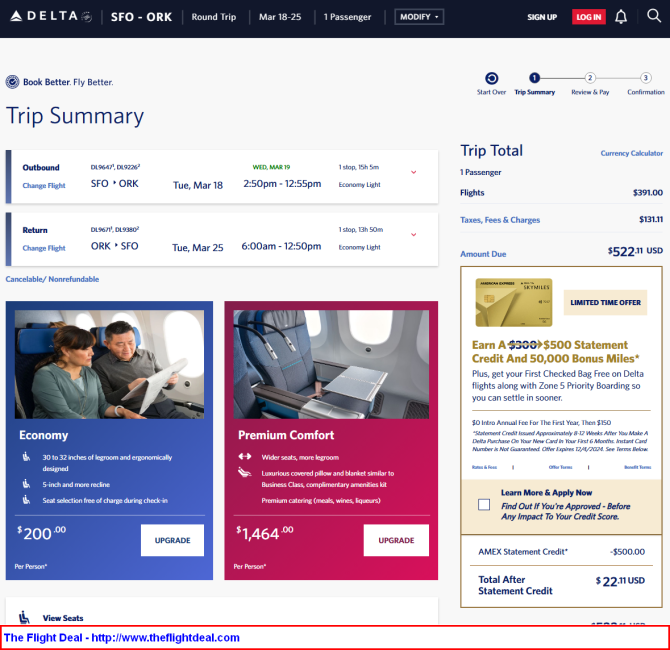Click the SIGN UP menu item
Image resolution: width=670 pixels, height=650 pixels.
(542, 17)
